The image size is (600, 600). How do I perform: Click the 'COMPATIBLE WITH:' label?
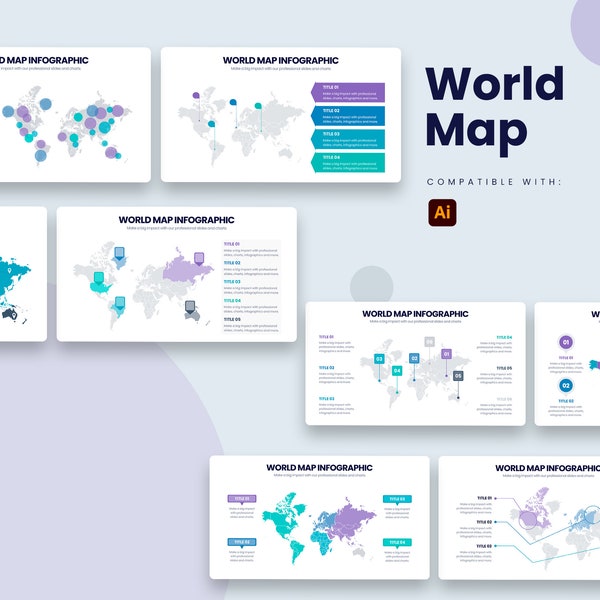click(x=494, y=182)
